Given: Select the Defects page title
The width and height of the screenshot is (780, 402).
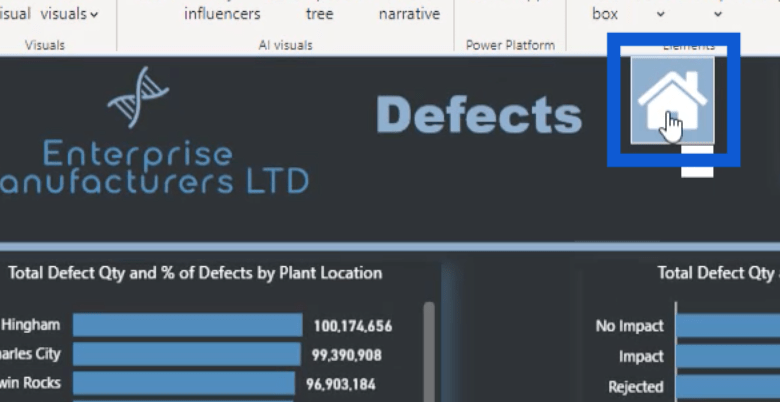Looking at the screenshot, I should point(479,116).
